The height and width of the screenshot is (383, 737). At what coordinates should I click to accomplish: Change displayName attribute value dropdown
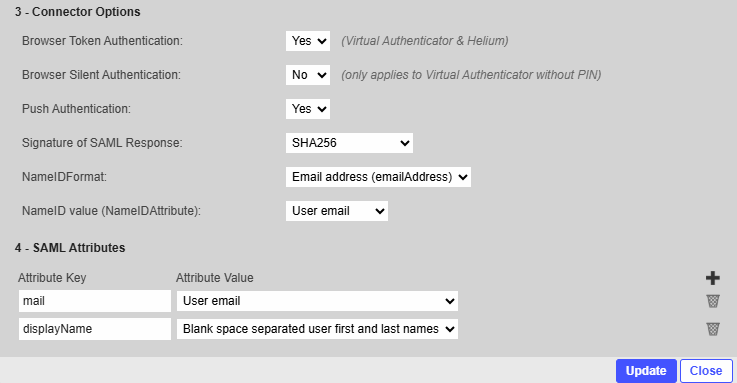(x=317, y=329)
